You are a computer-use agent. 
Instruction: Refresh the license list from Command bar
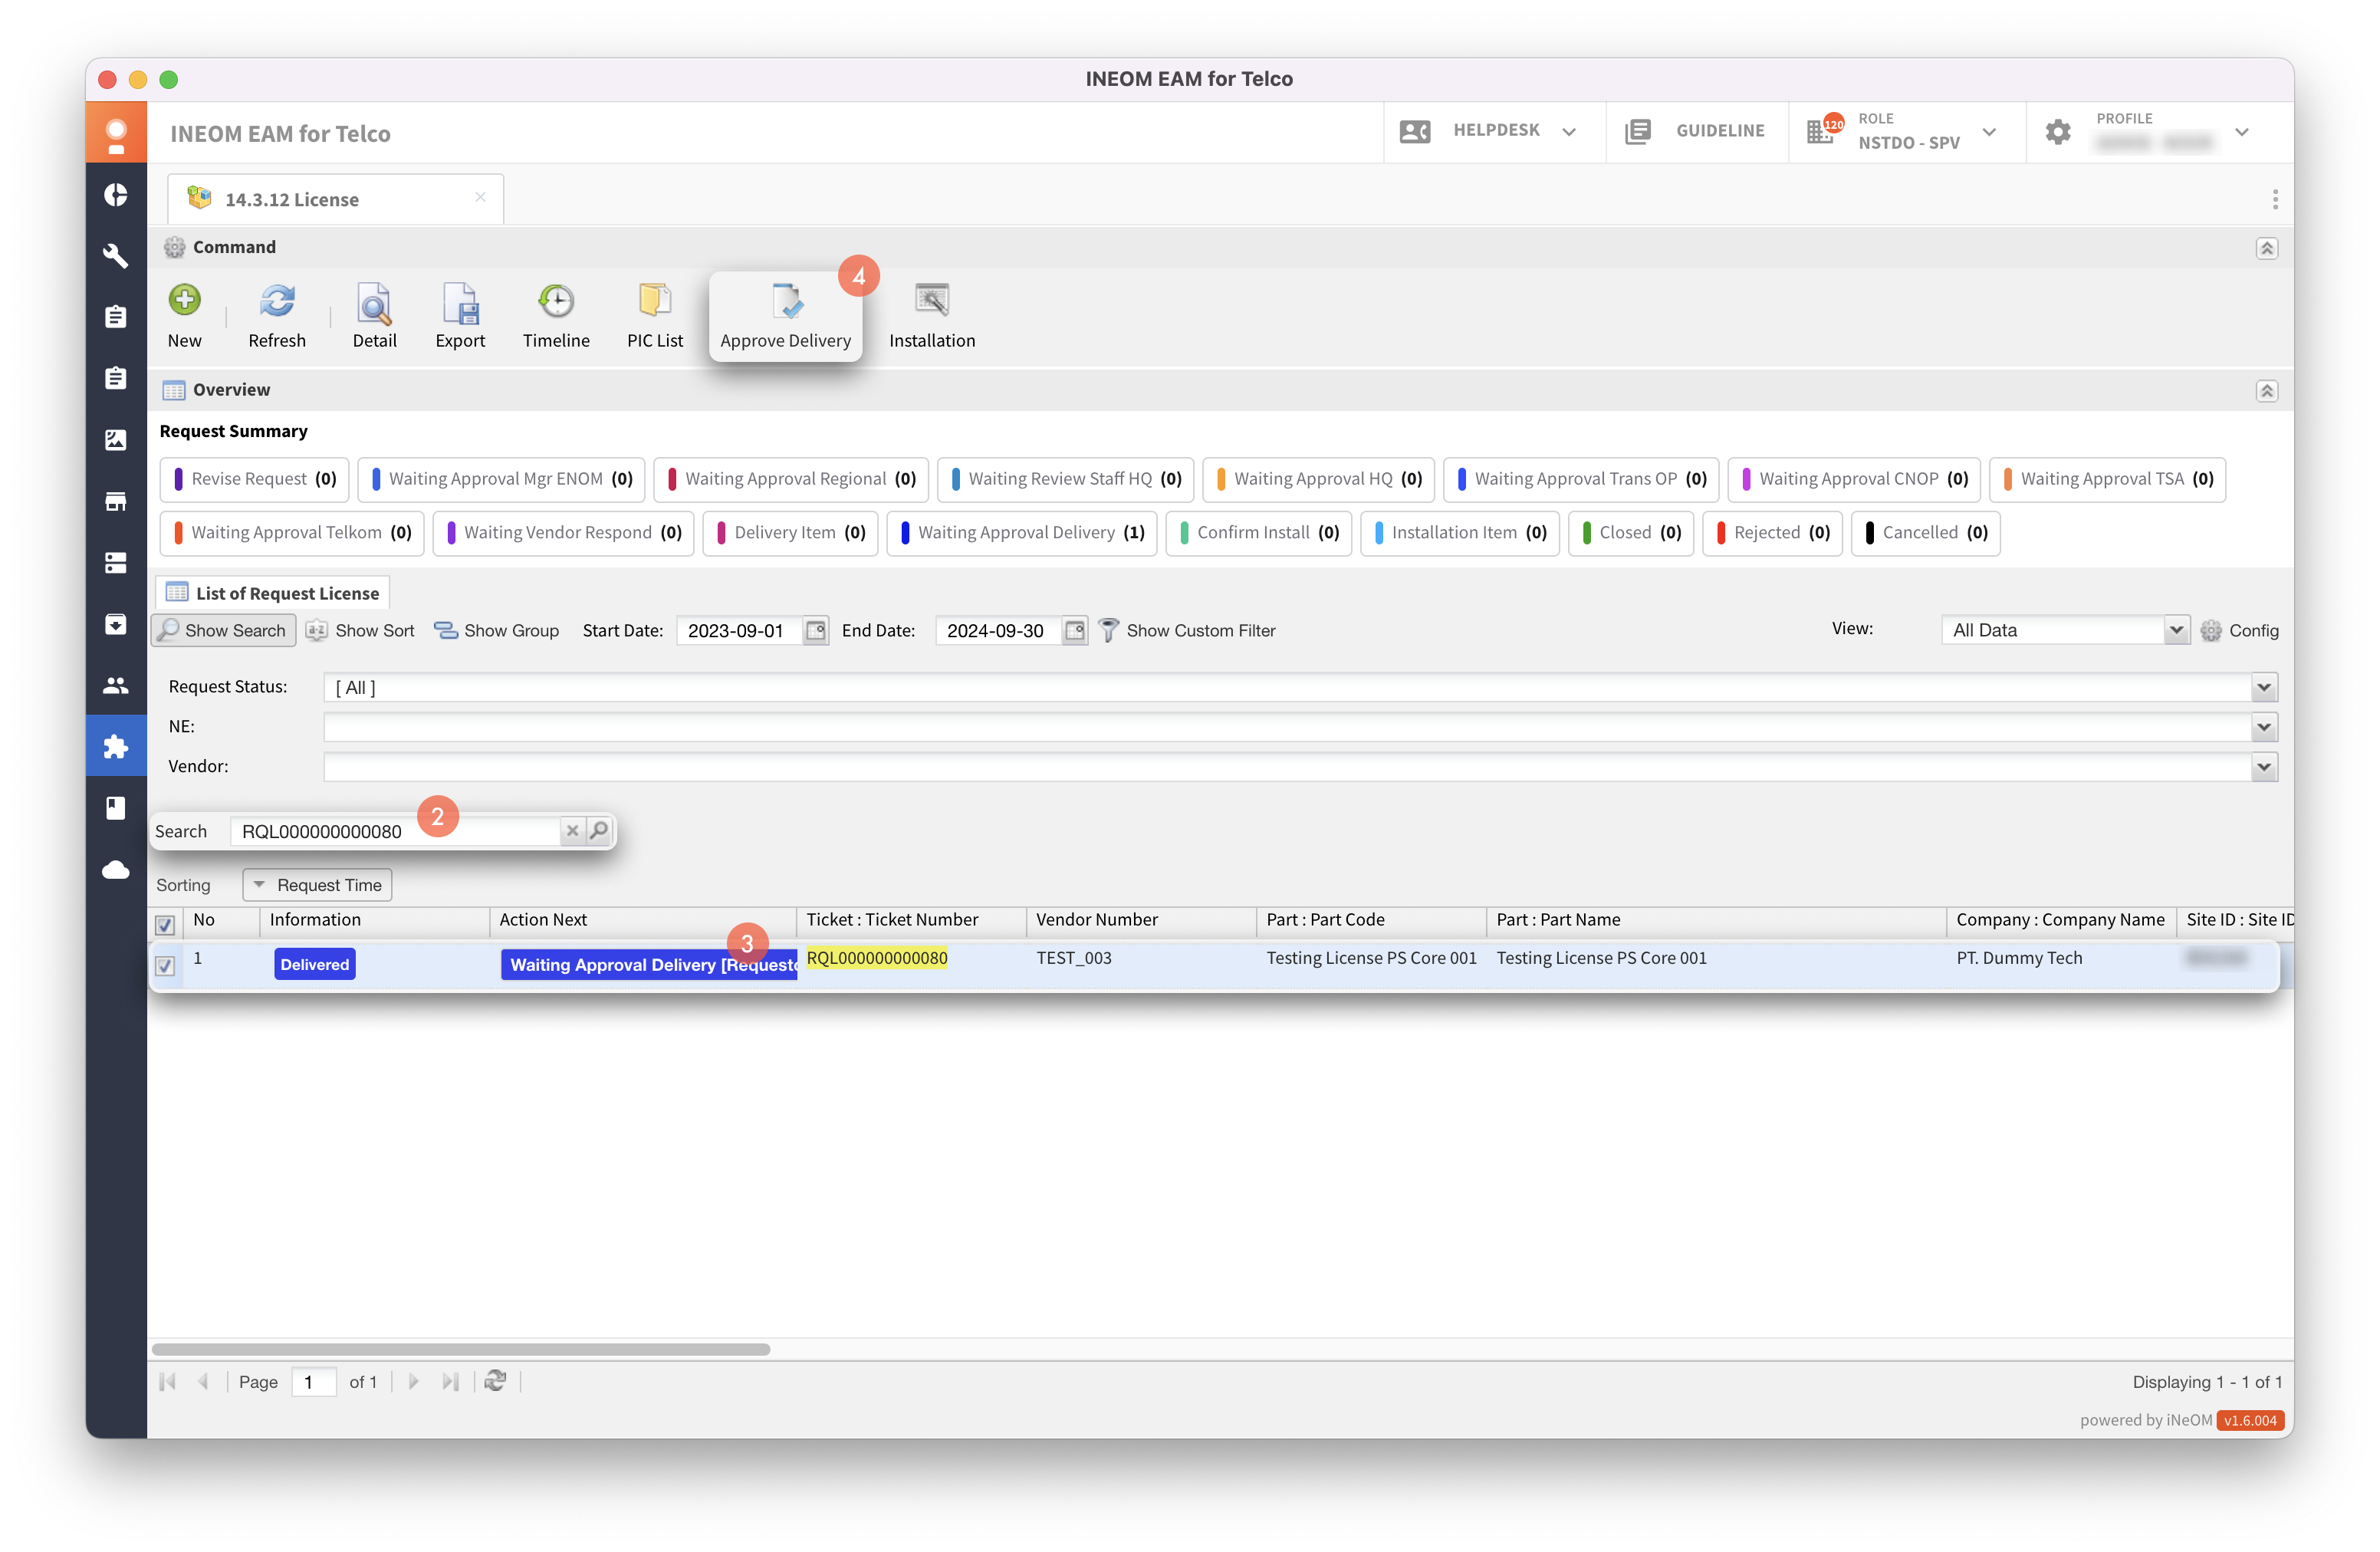(x=277, y=316)
